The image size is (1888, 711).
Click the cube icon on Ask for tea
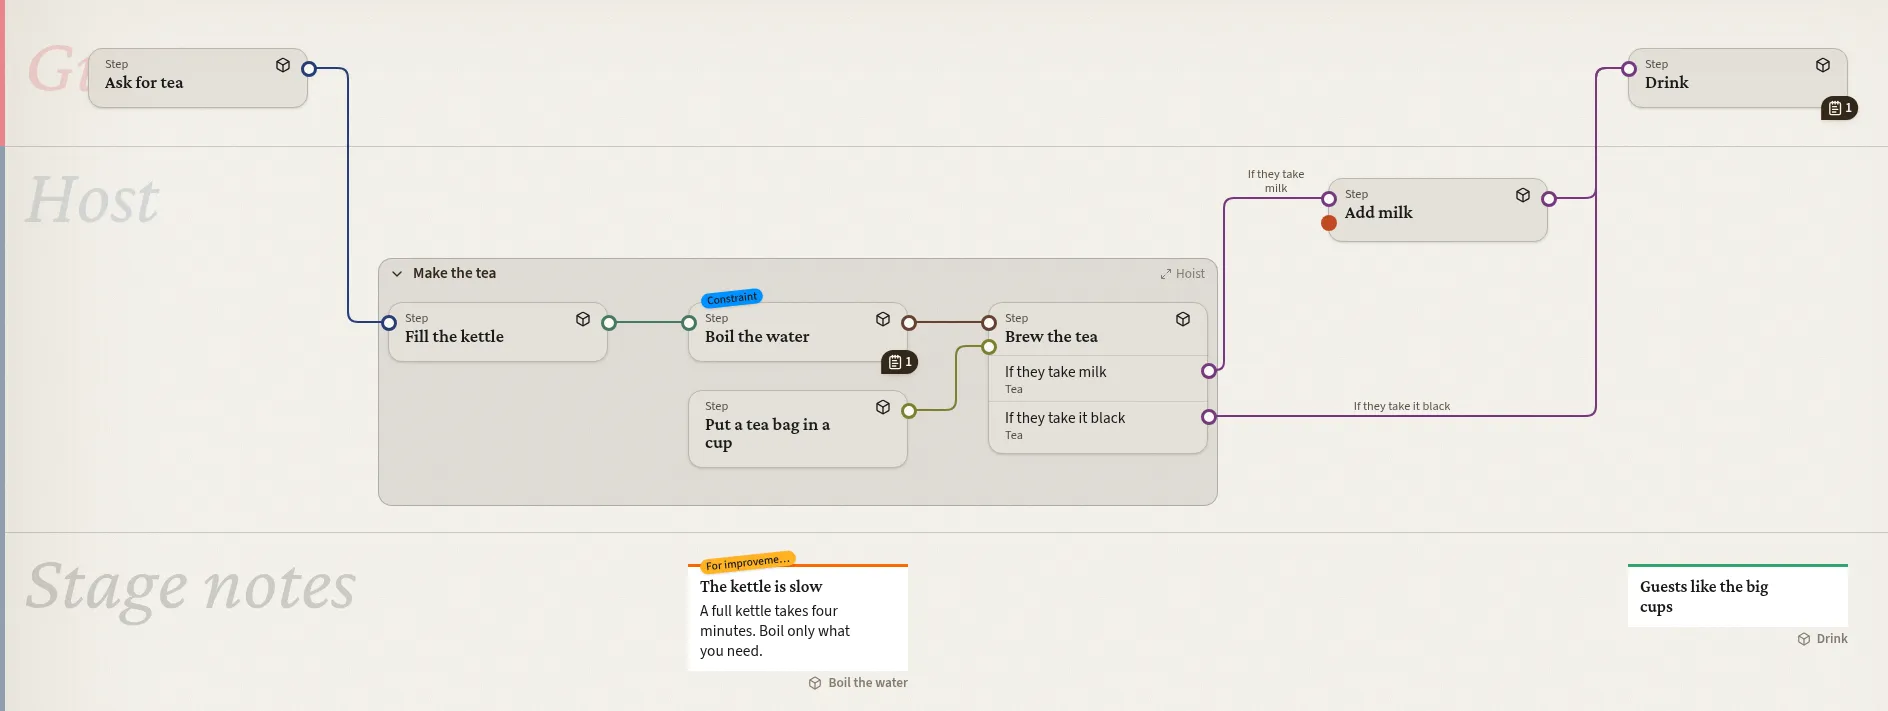click(x=283, y=65)
